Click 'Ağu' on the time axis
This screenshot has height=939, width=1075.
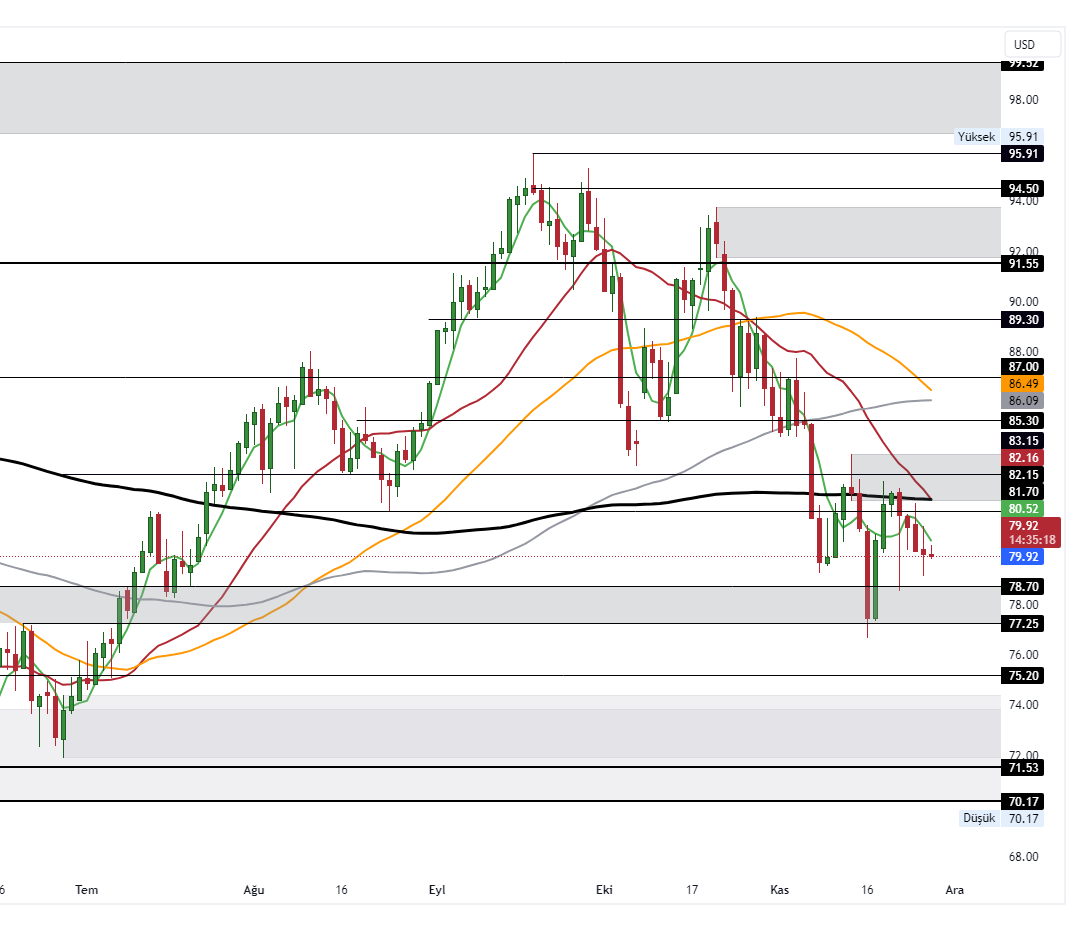point(254,889)
